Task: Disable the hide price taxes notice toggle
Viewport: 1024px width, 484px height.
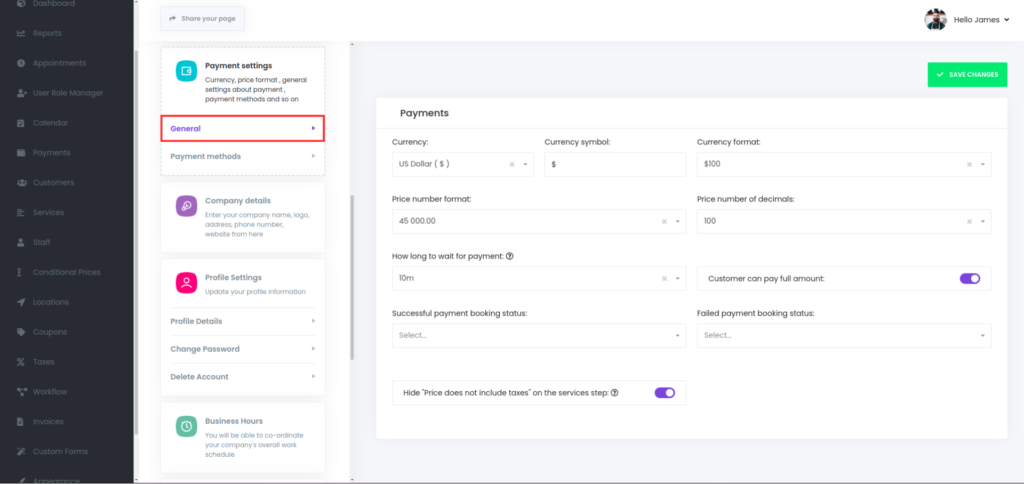Action: click(x=665, y=392)
